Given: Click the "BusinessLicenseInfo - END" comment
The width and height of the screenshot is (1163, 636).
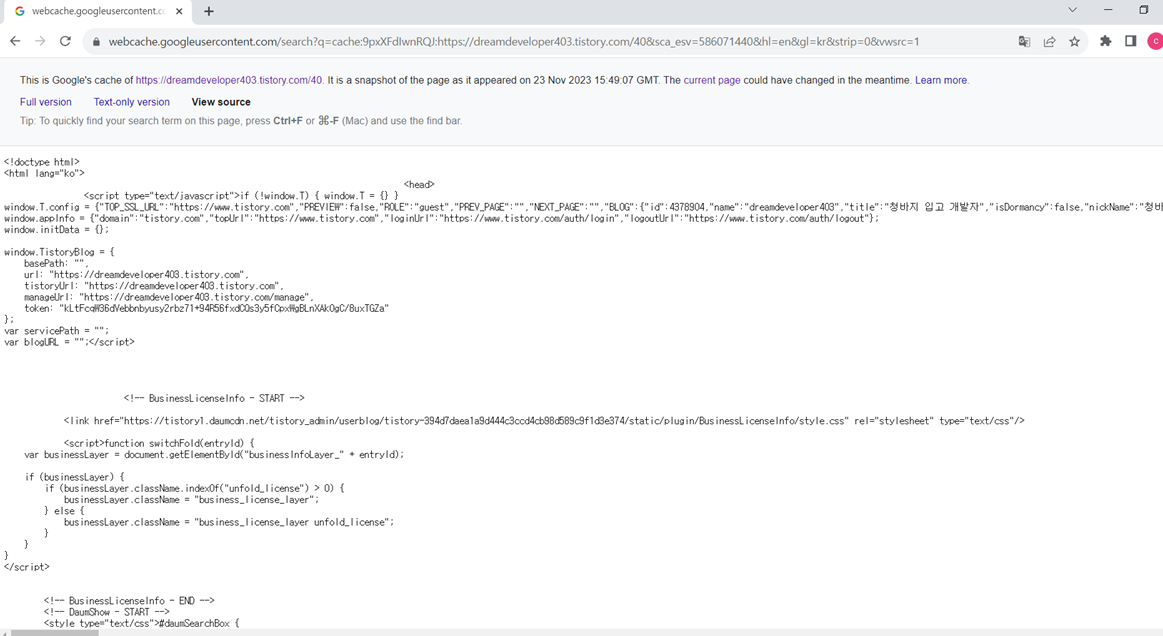Looking at the screenshot, I should 129,601.
